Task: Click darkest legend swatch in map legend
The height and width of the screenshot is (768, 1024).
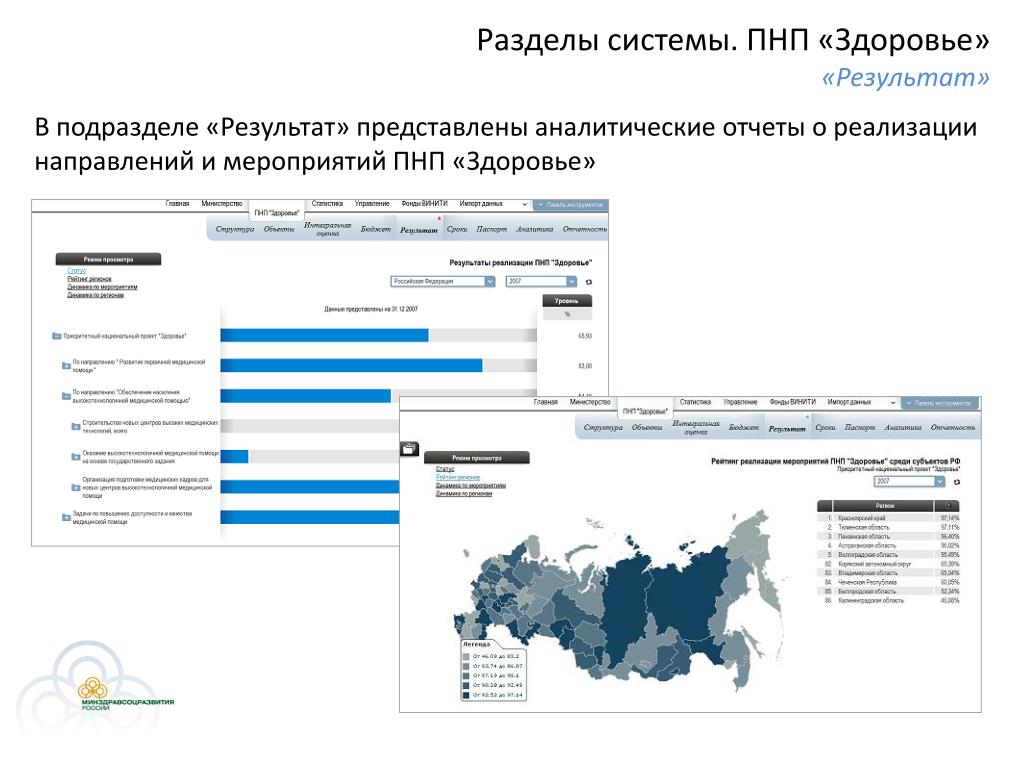Action: (x=466, y=696)
